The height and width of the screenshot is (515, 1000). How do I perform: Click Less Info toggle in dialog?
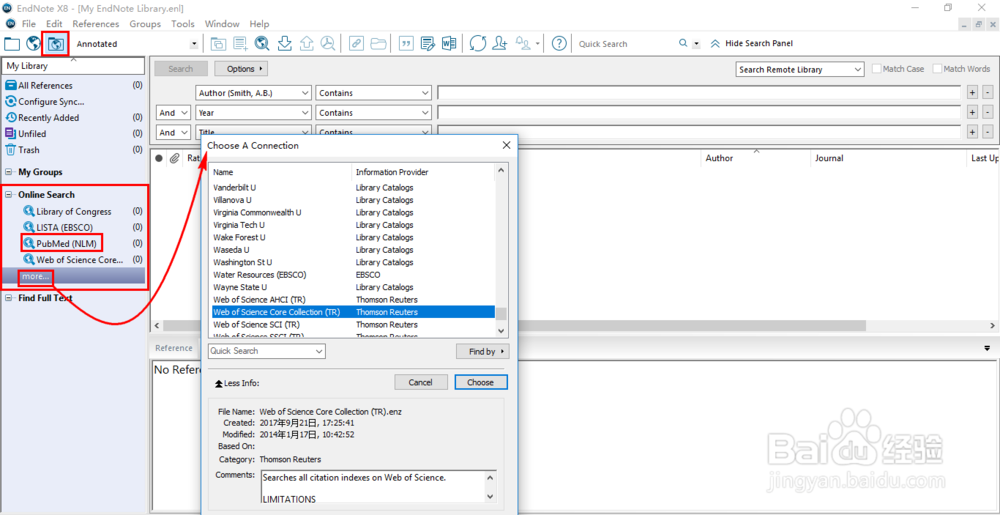pyautogui.click(x=237, y=383)
